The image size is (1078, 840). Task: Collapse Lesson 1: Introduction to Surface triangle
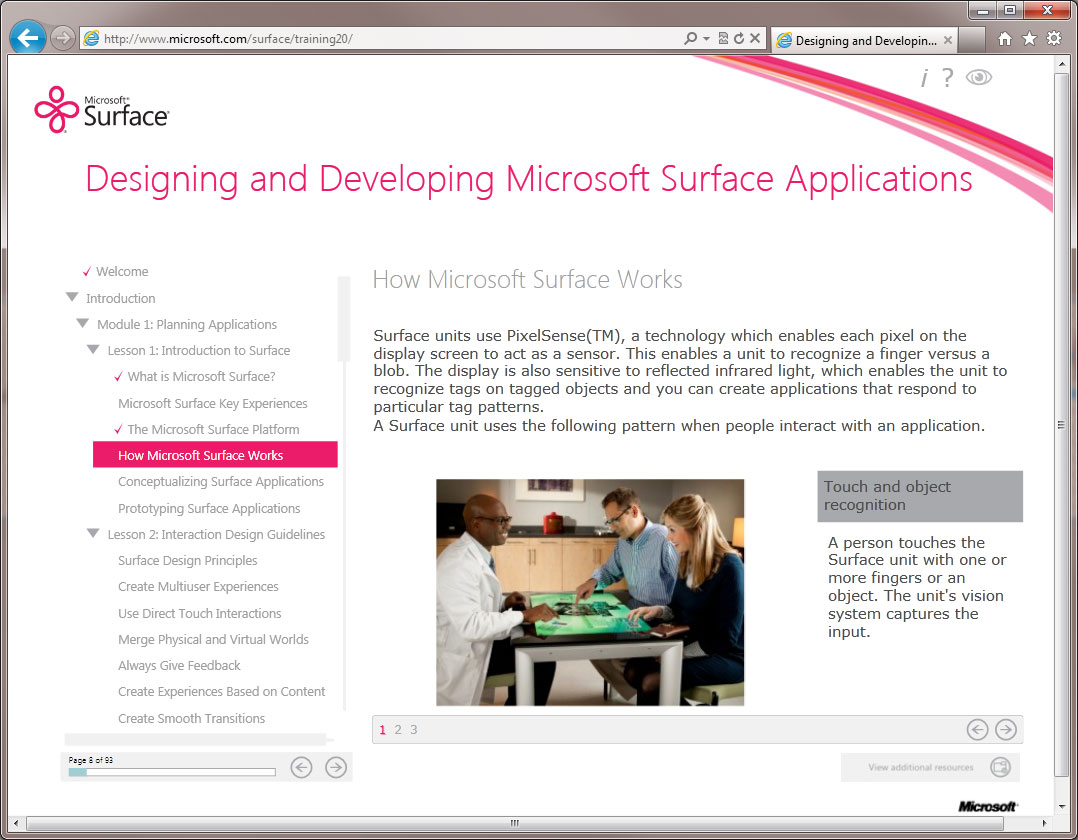click(94, 349)
